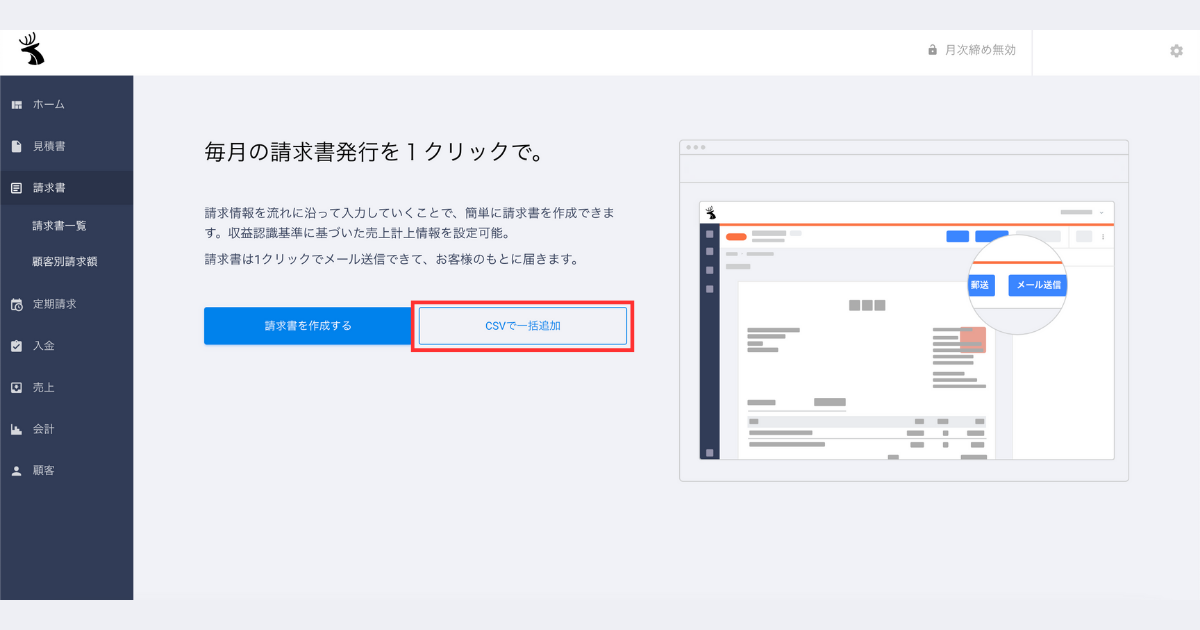Open the 請求書 section icon
This screenshot has width=1200, height=630.
[x=17, y=187]
